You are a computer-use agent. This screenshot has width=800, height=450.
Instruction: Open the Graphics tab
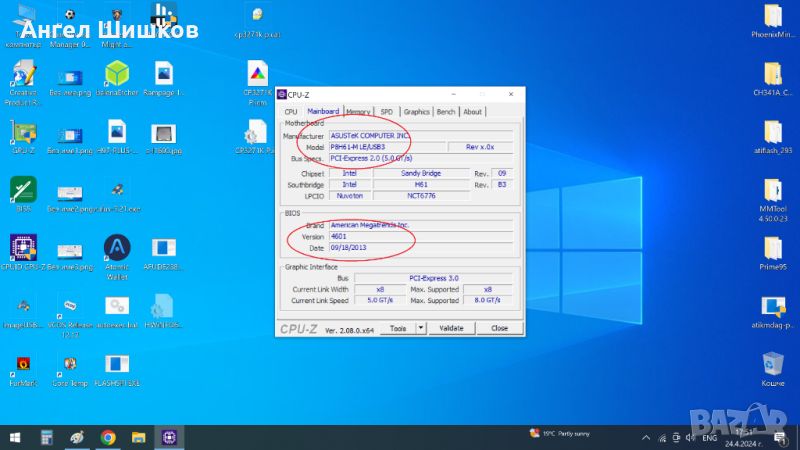tap(417, 112)
